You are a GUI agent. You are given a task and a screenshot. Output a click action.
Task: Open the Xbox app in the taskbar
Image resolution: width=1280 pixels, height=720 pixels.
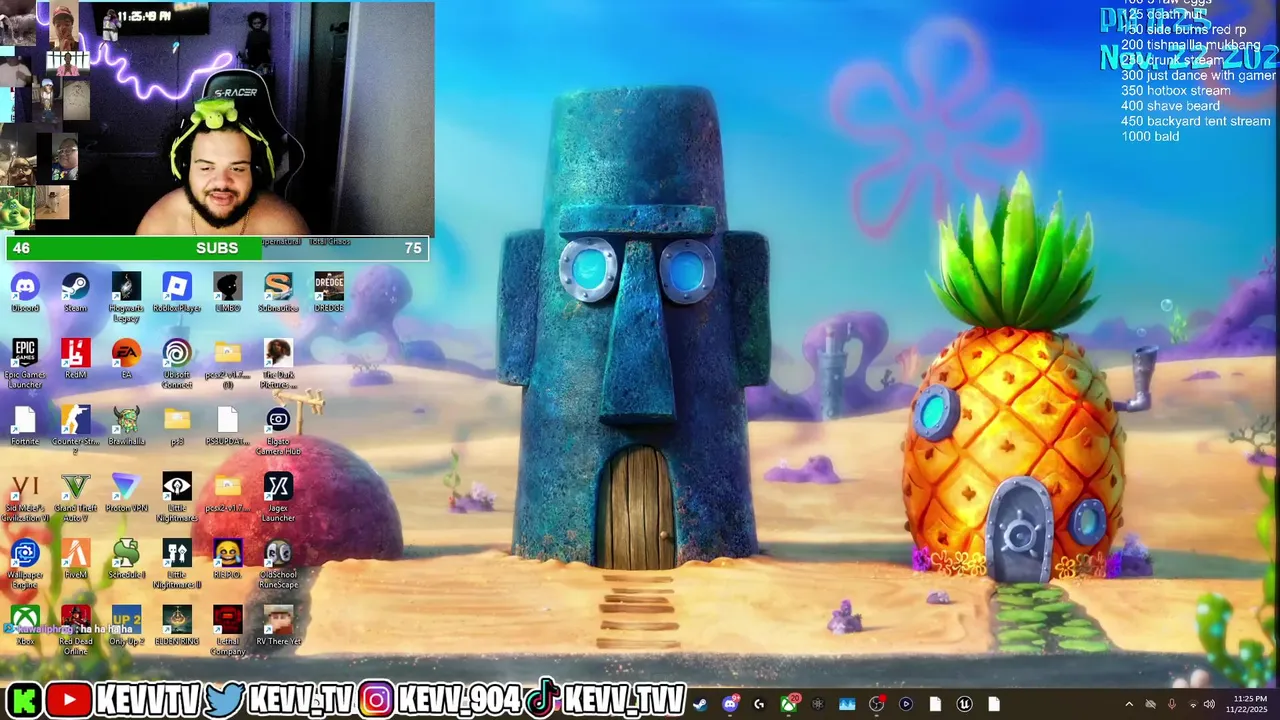click(x=789, y=704)
